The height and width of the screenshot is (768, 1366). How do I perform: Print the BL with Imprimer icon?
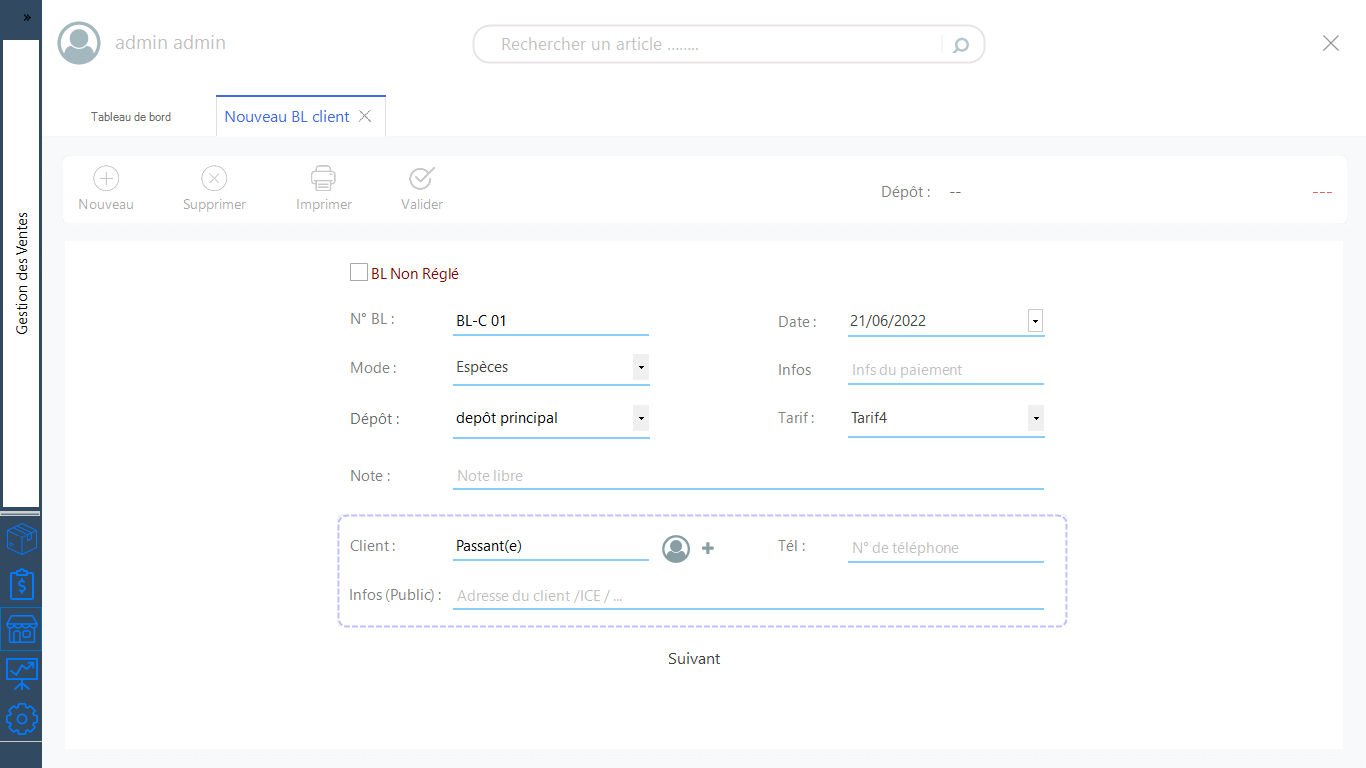323,179
